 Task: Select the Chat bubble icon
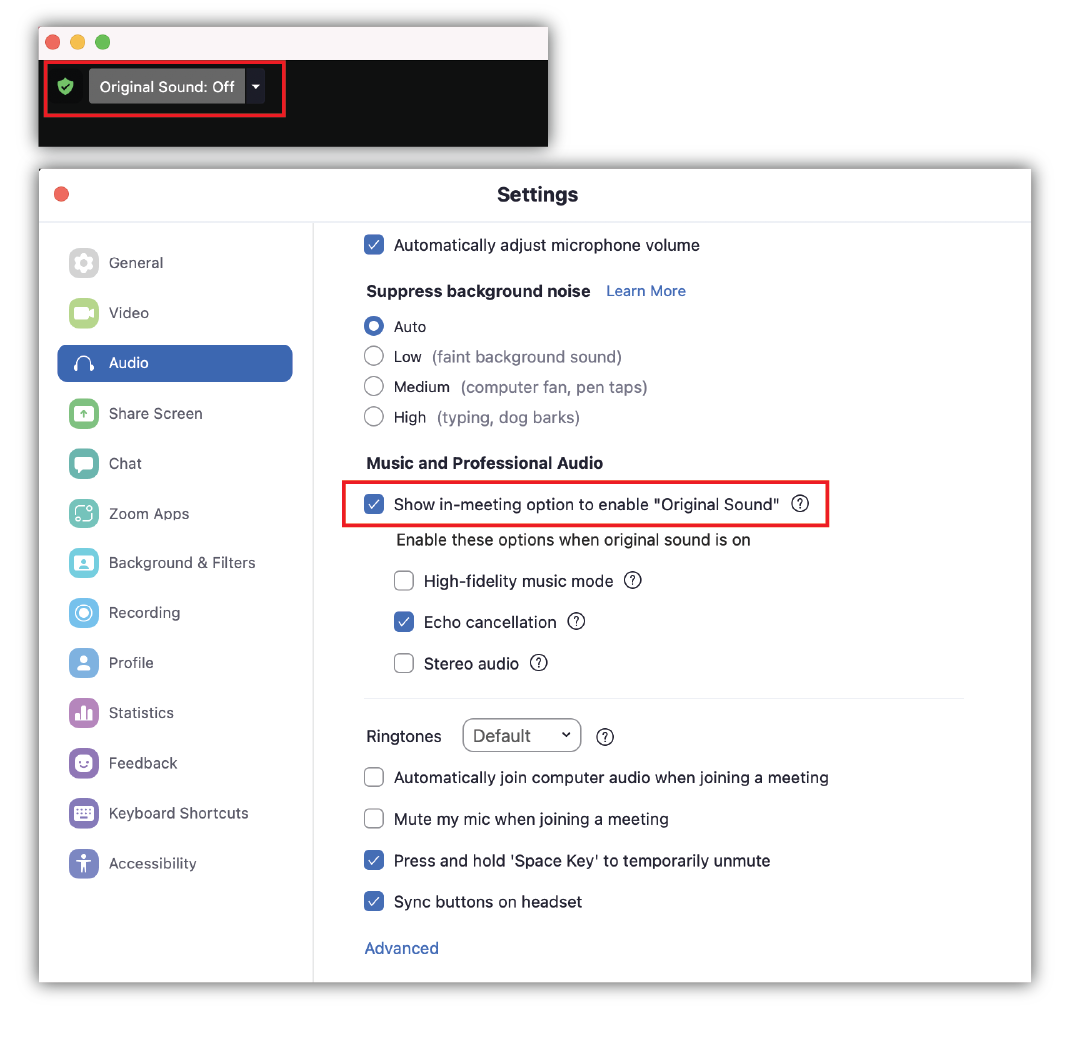coord(84,464)
